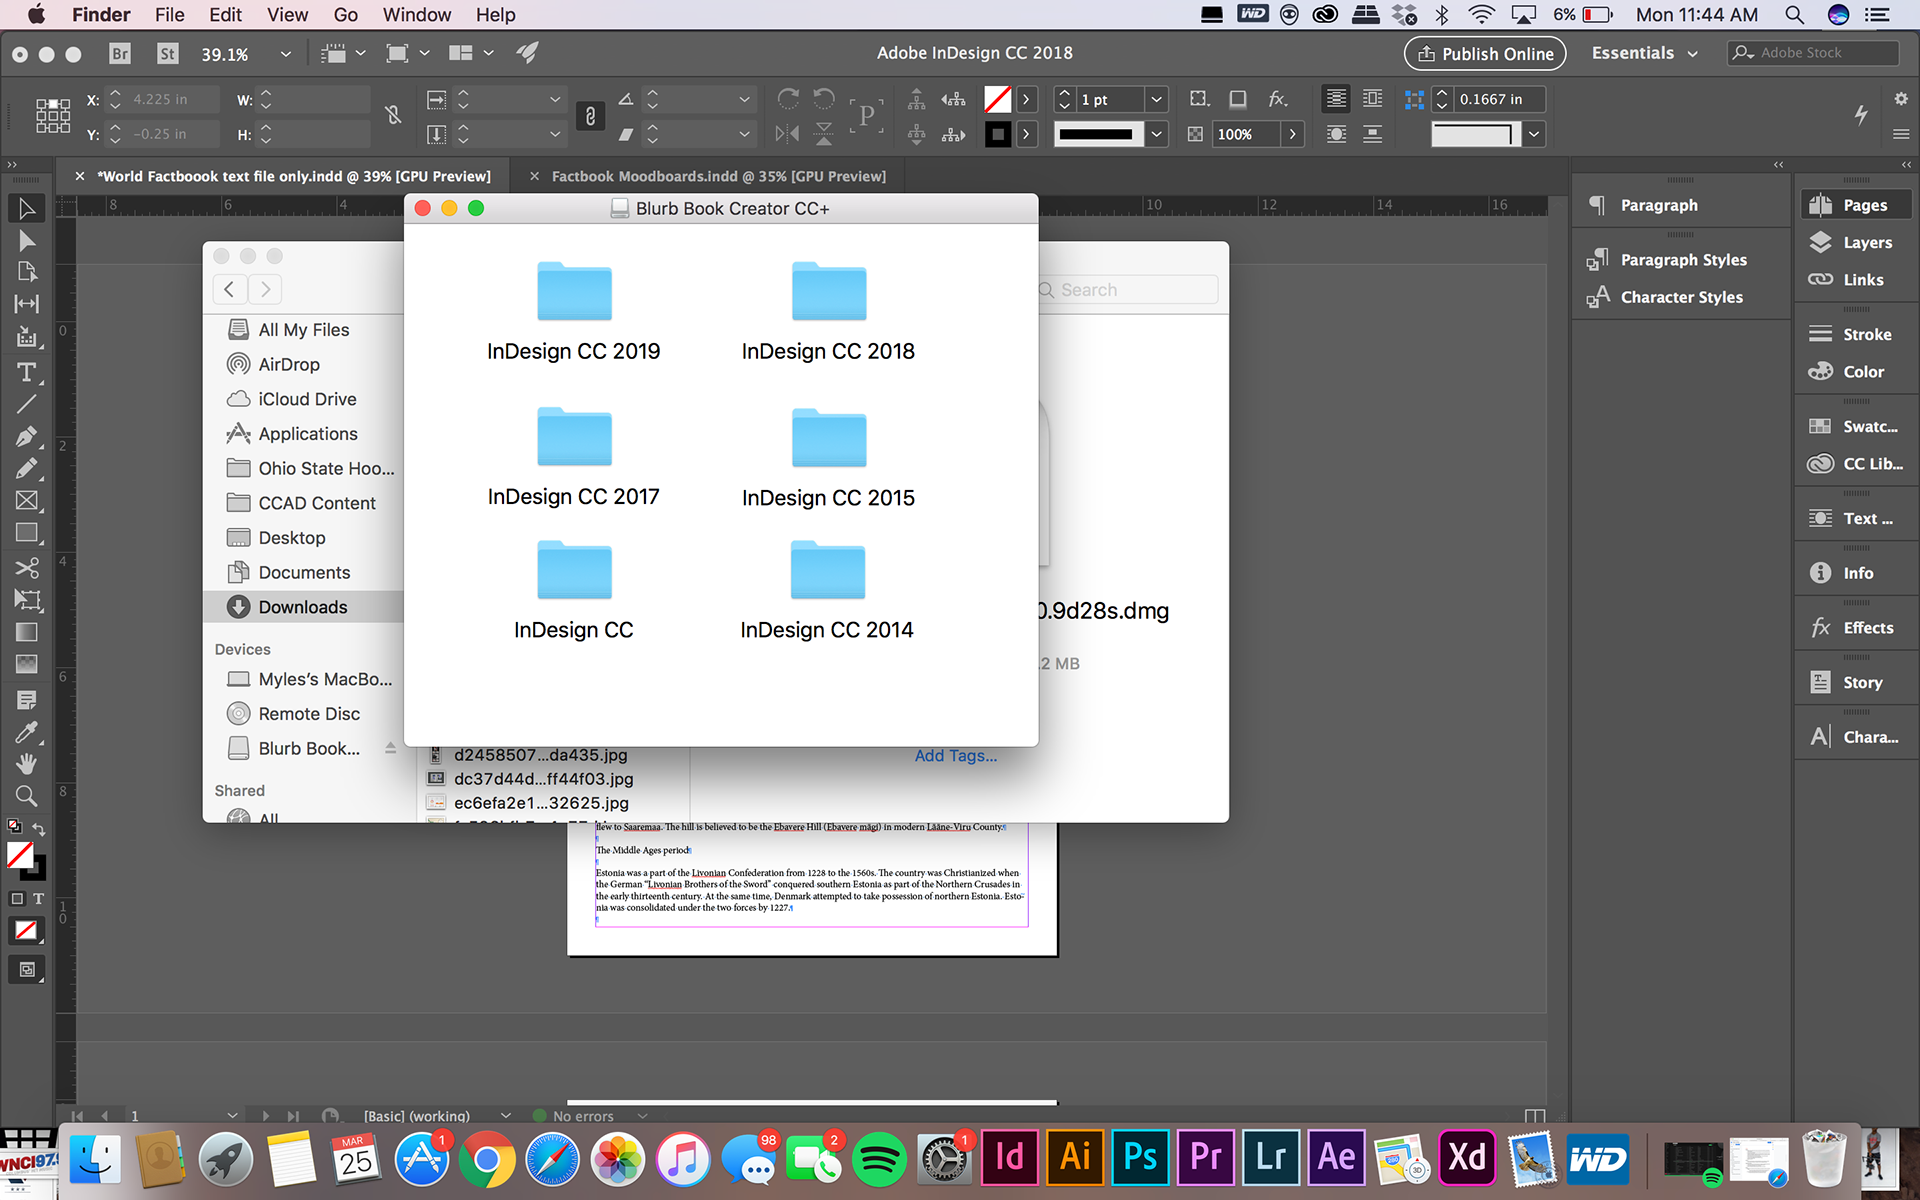1920x1200 pixels.
Task: Select the Zoom tool in toolbox
Action: (x=27, y=796)
